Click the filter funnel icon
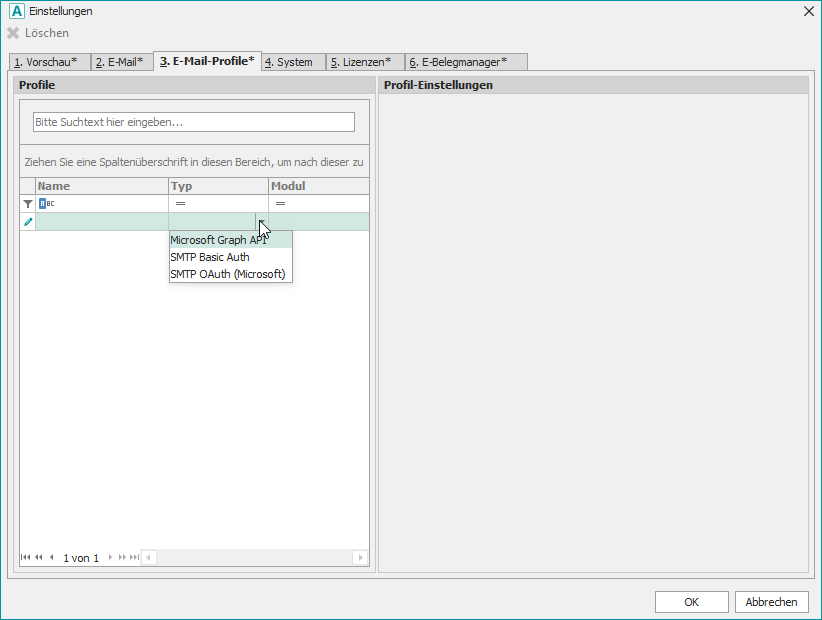This screenshot has width=822, height=620. point(28,204)
